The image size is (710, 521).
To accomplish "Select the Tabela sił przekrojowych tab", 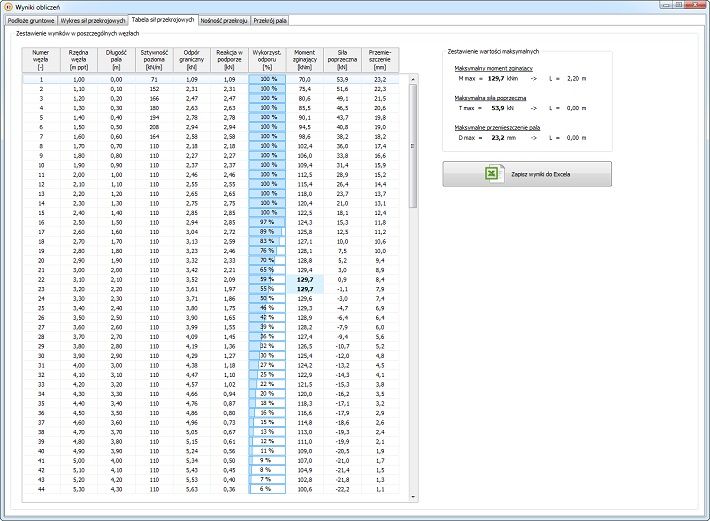I will coord(163,20).
